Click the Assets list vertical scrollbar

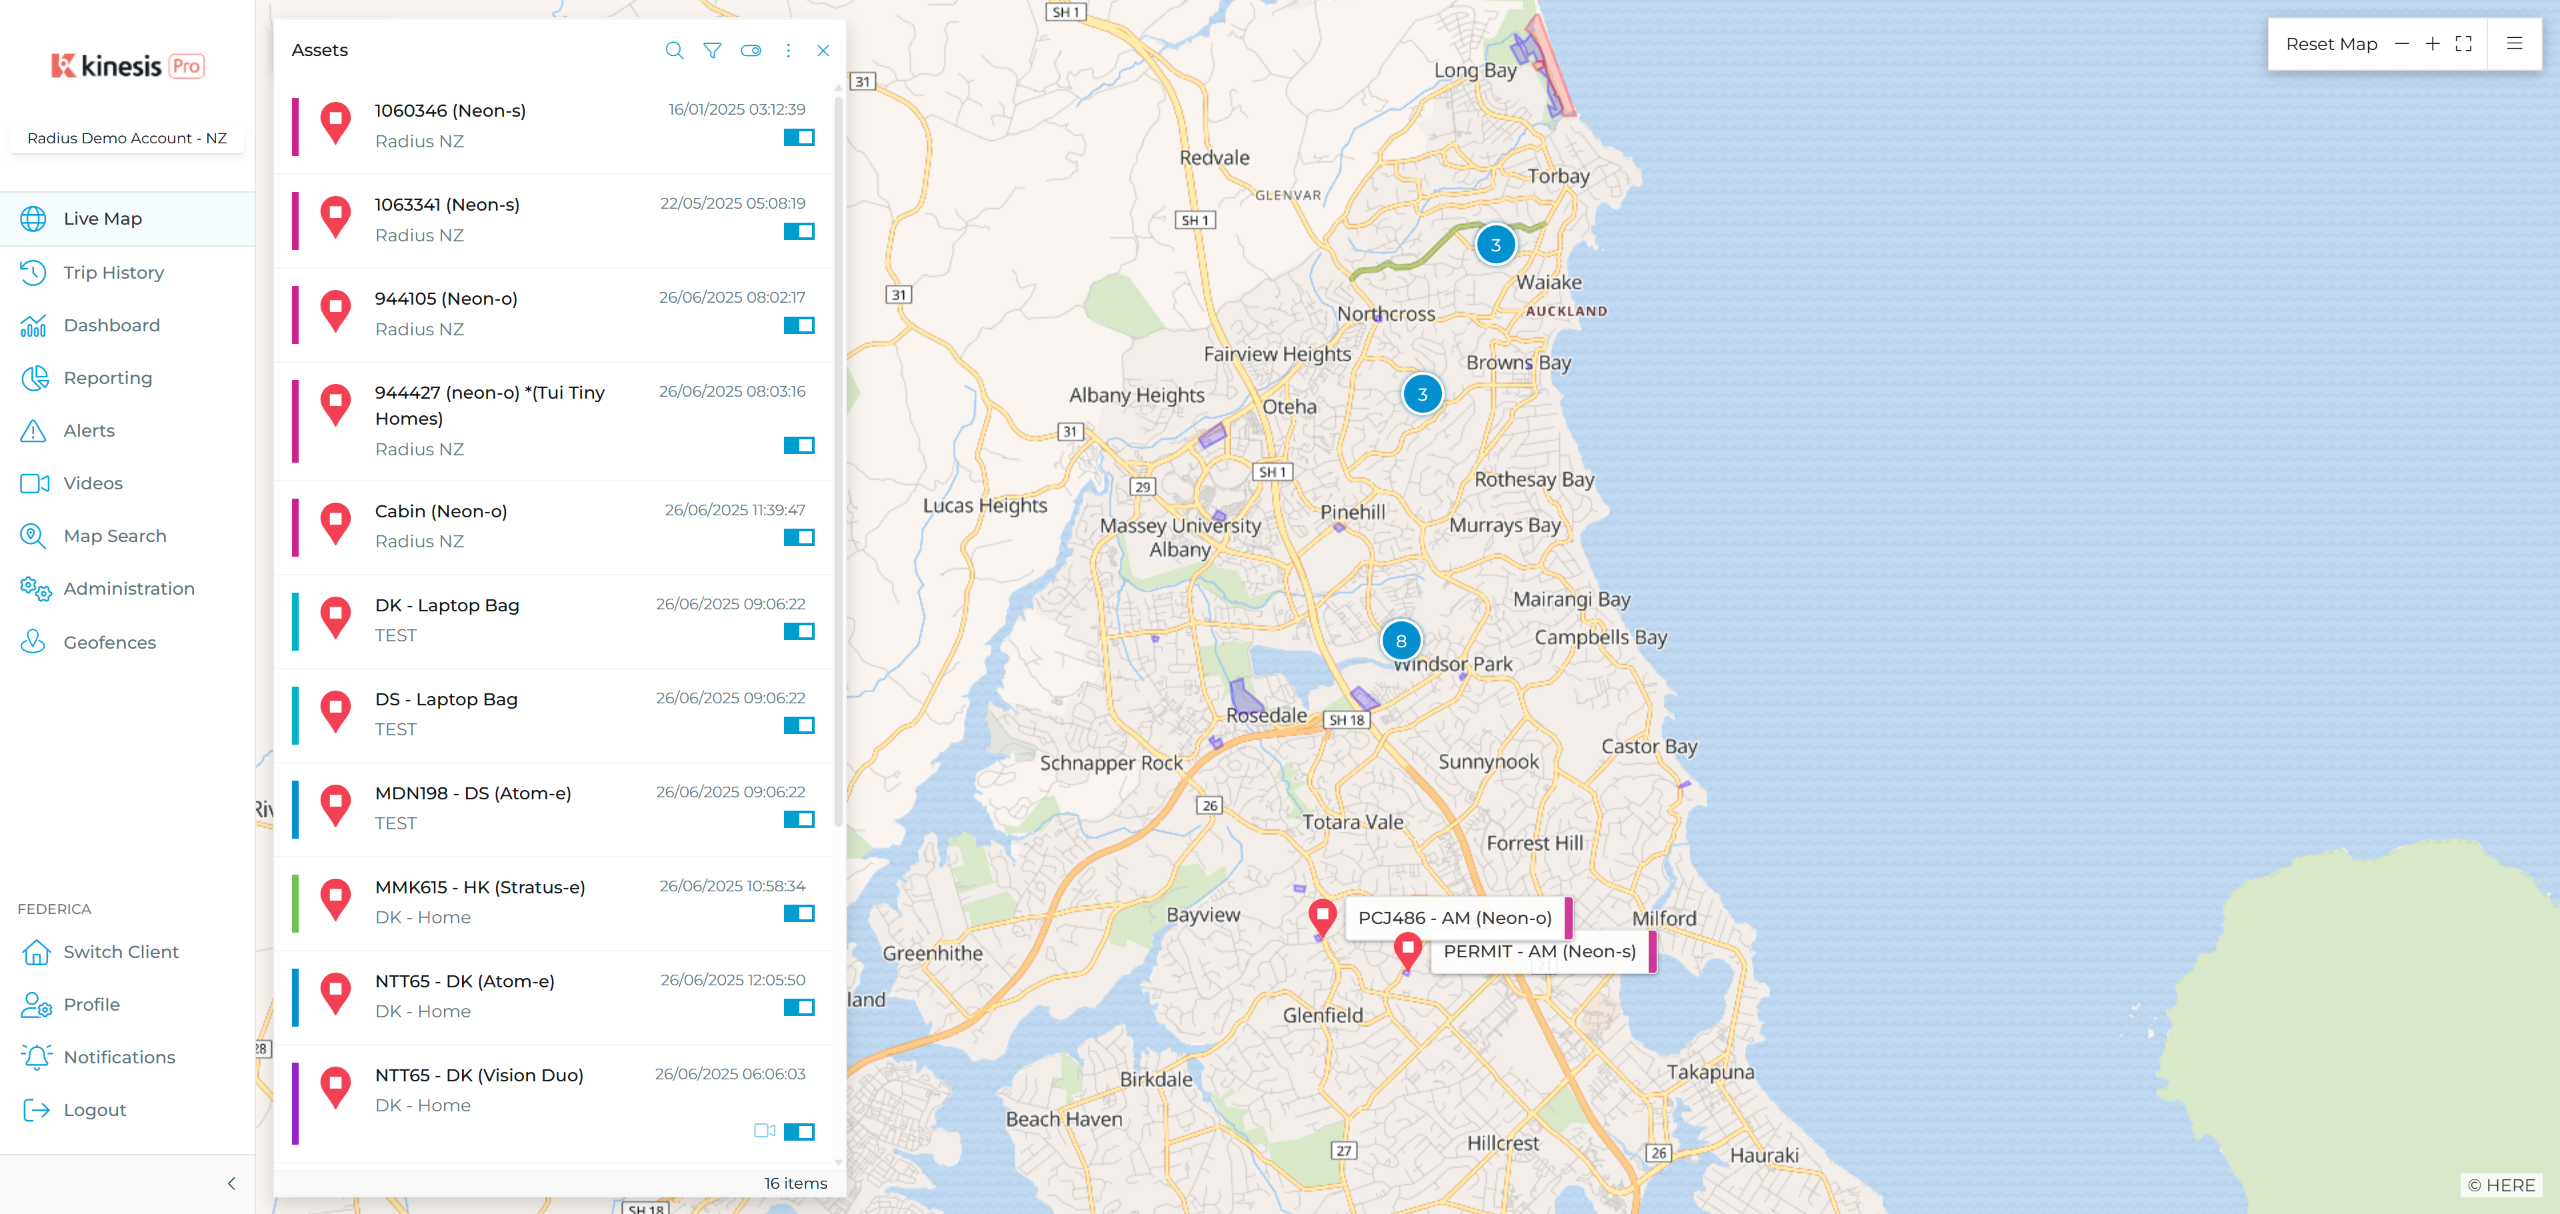tap(838, 460)
